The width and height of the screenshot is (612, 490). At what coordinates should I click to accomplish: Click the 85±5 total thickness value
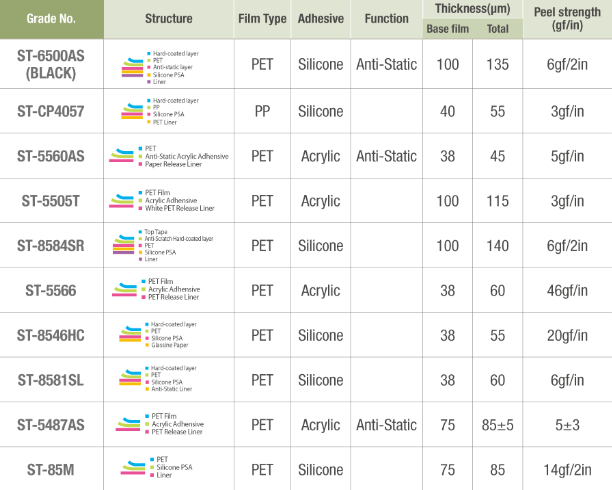tap(497, 425)
